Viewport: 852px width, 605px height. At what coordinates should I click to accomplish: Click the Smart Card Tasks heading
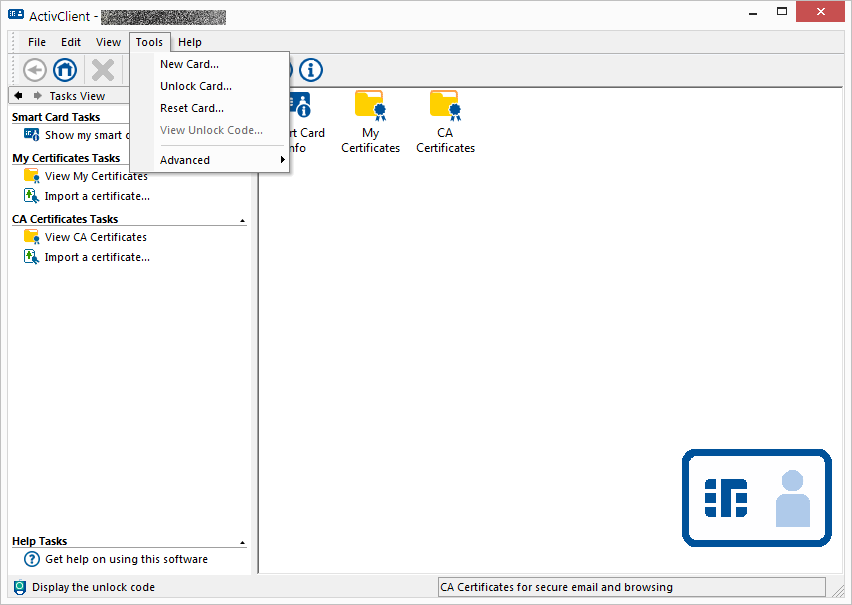(x=56, y=117)
